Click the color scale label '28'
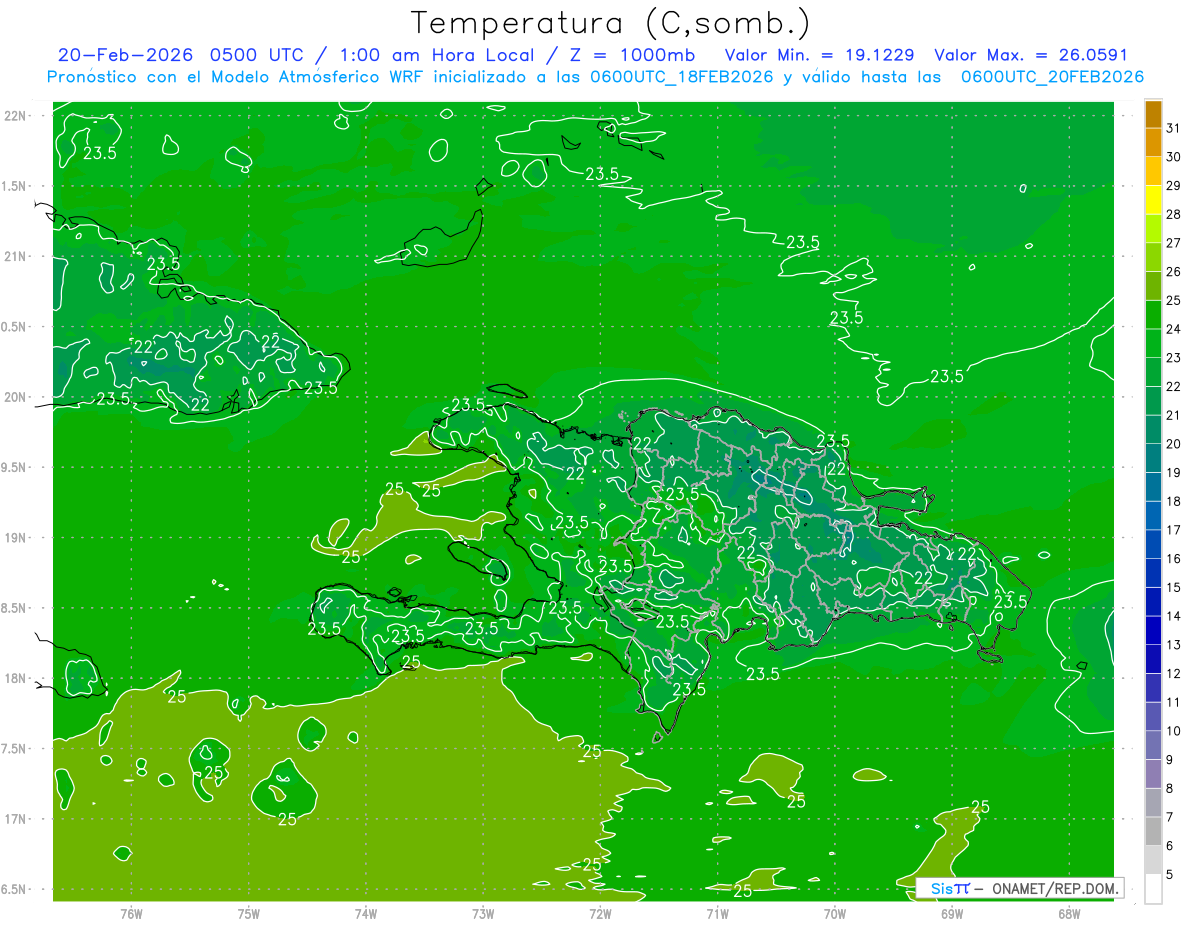 pyautogui.click(x=1174, y=214)
